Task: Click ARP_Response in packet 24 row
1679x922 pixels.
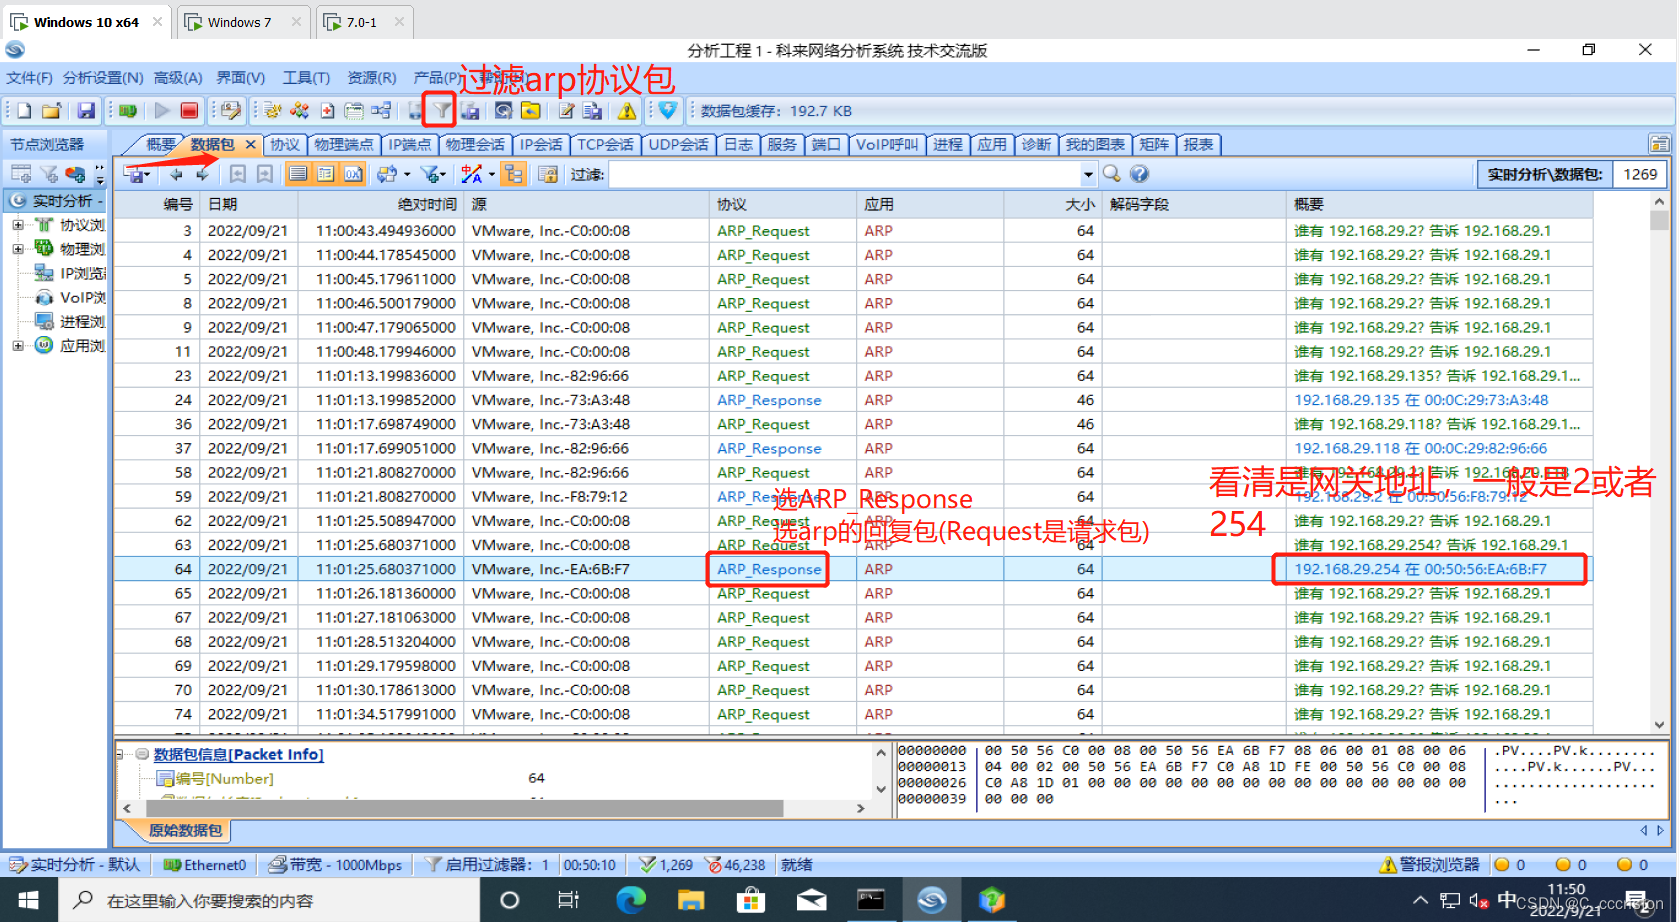Action: tap(769, 400)
